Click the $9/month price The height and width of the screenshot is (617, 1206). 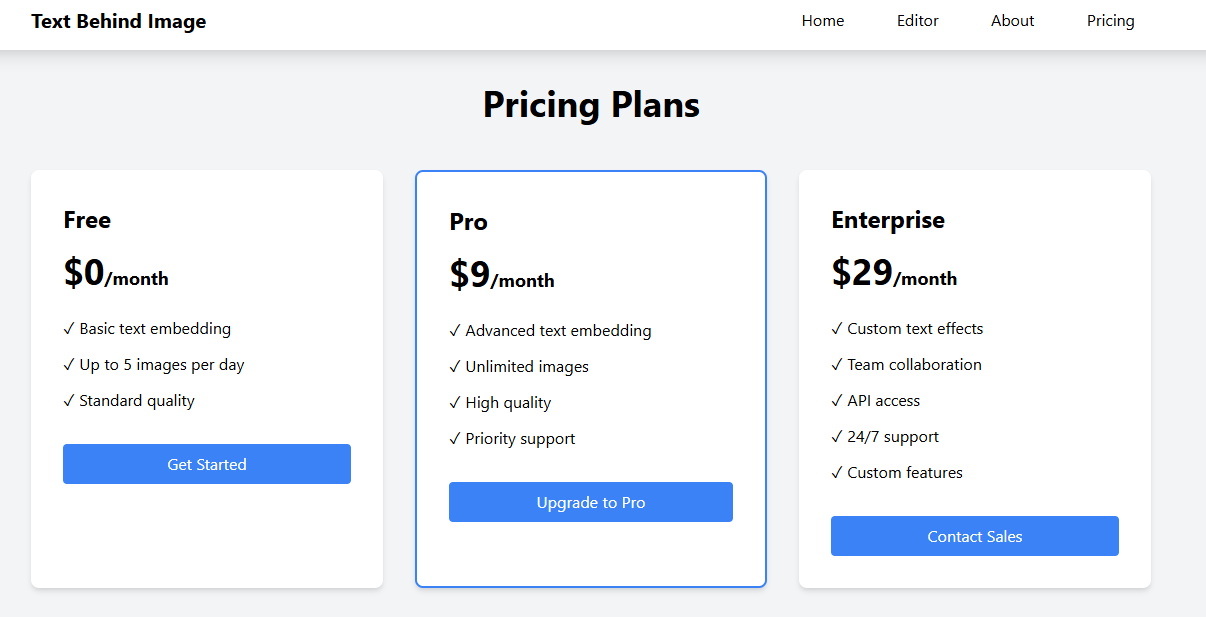(501, 276)
